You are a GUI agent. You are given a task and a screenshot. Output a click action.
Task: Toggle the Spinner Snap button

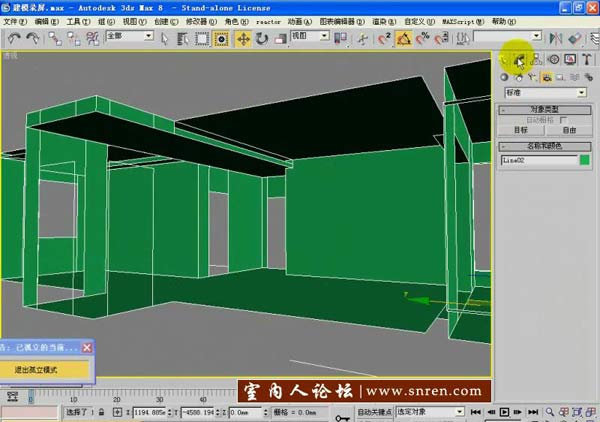(441, 39)
